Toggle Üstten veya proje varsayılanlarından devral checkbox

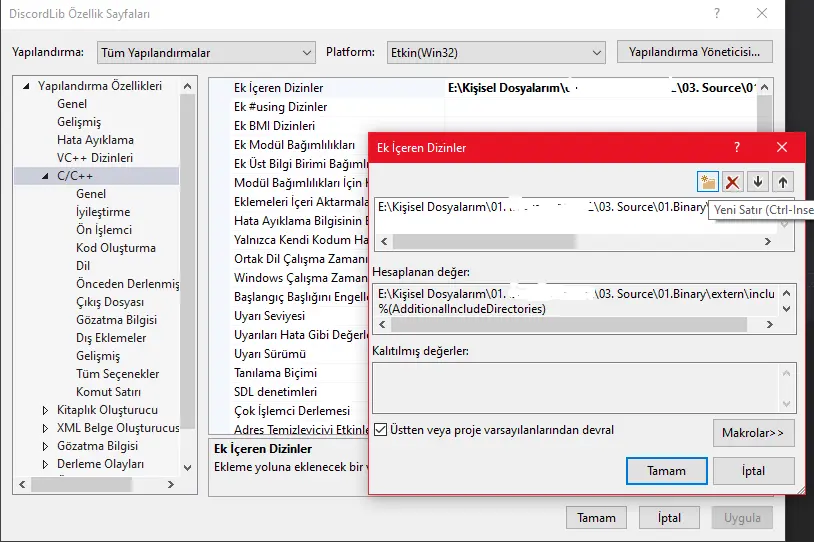coord(381,430)
